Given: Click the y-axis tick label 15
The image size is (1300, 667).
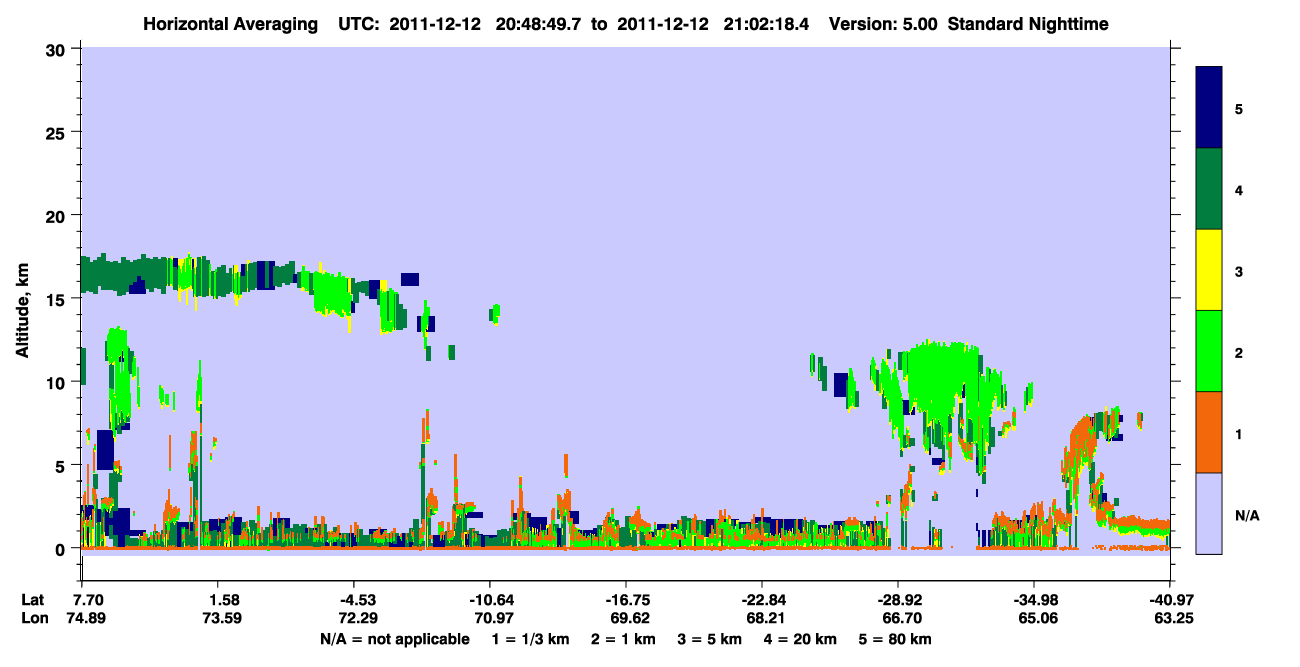Looking at the screenshot, I should point(58,299).
